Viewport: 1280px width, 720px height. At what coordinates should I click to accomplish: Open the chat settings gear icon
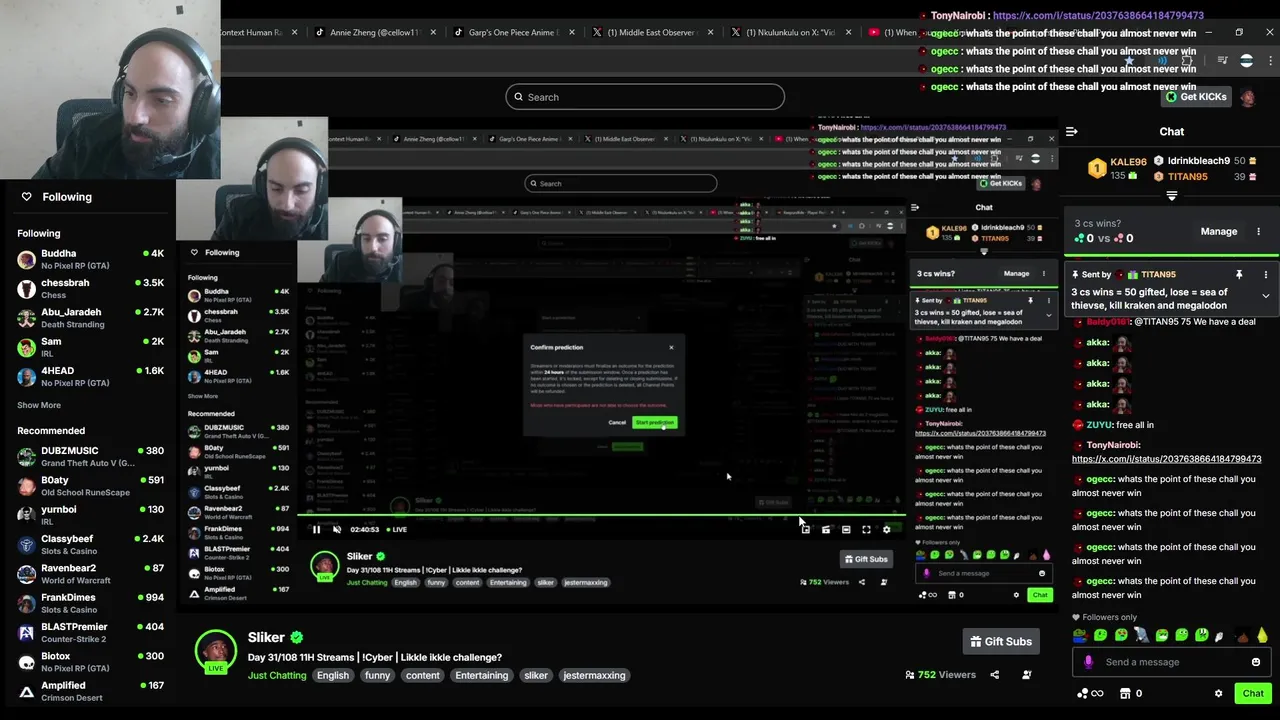click(x=1218, y=693)
